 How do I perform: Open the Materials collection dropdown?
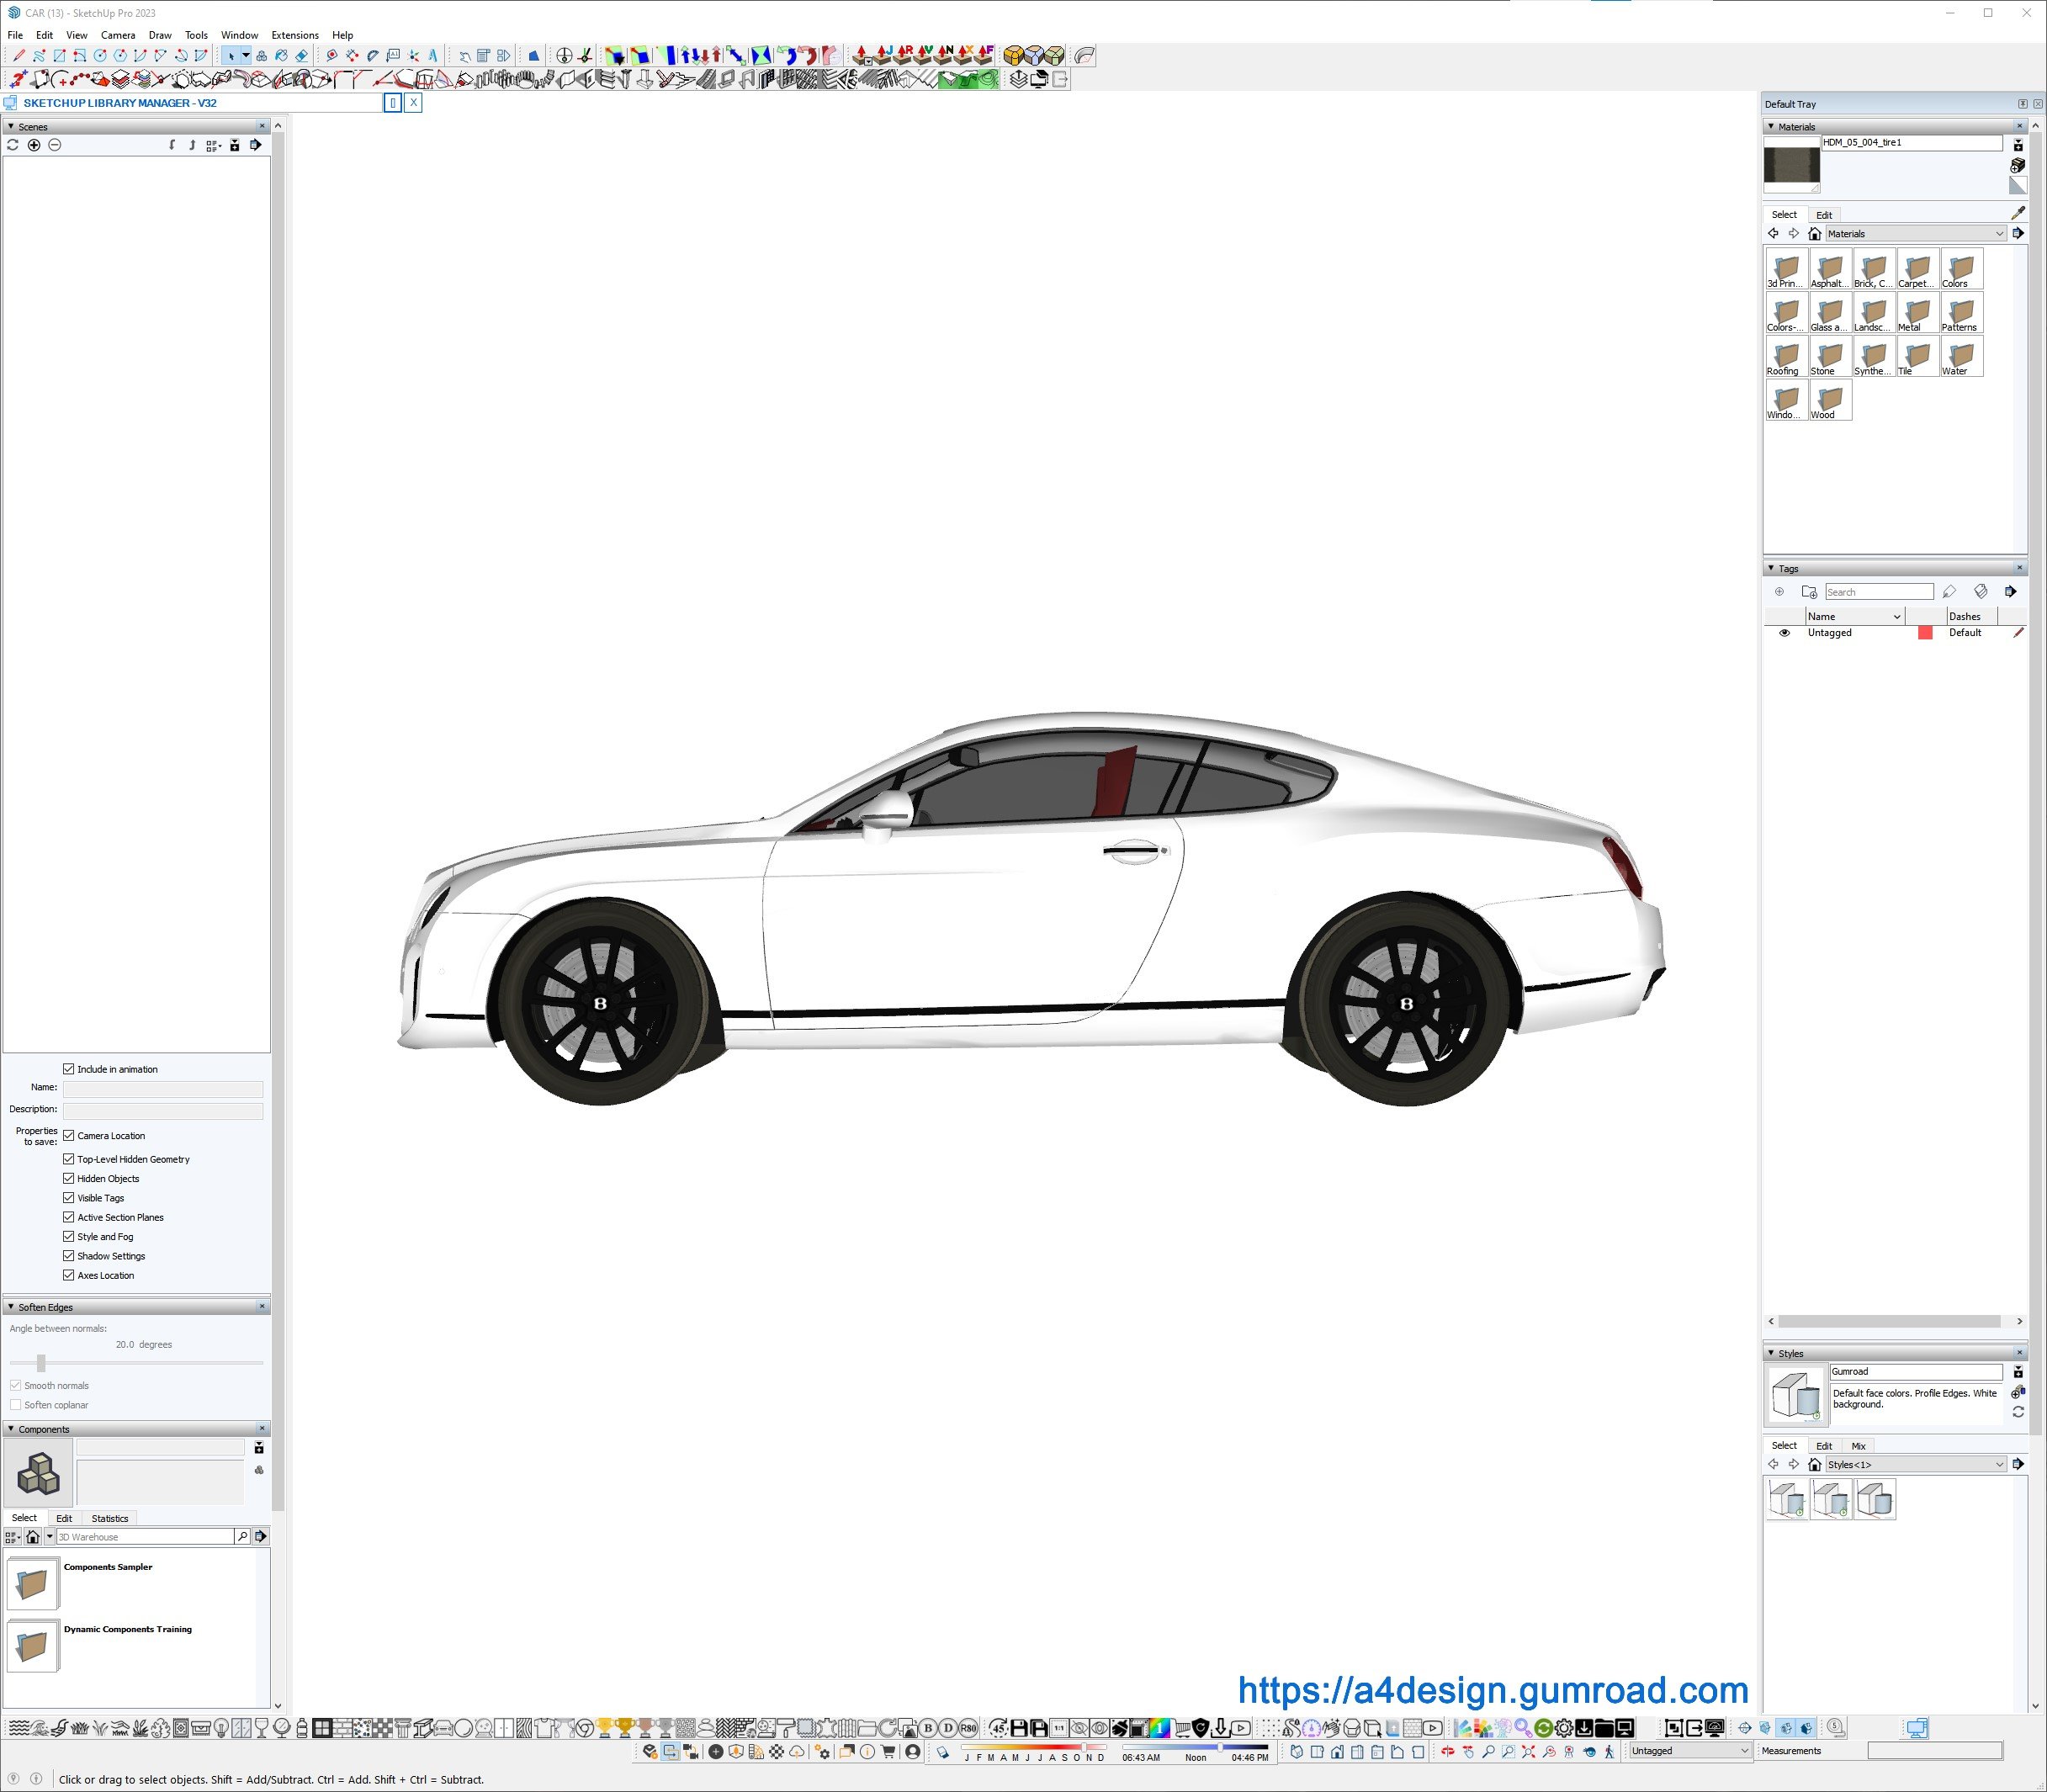click(x=1915, y=234)
